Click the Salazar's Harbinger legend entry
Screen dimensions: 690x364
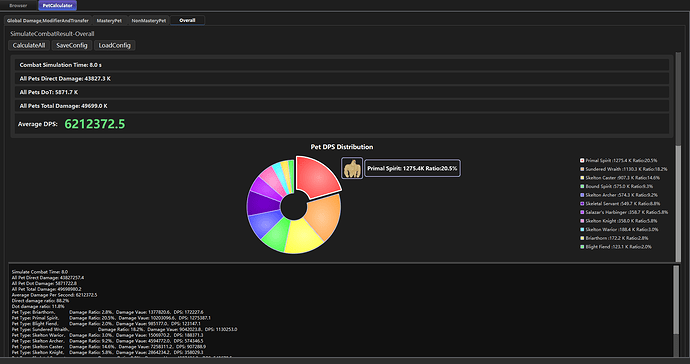coord(624,212)
